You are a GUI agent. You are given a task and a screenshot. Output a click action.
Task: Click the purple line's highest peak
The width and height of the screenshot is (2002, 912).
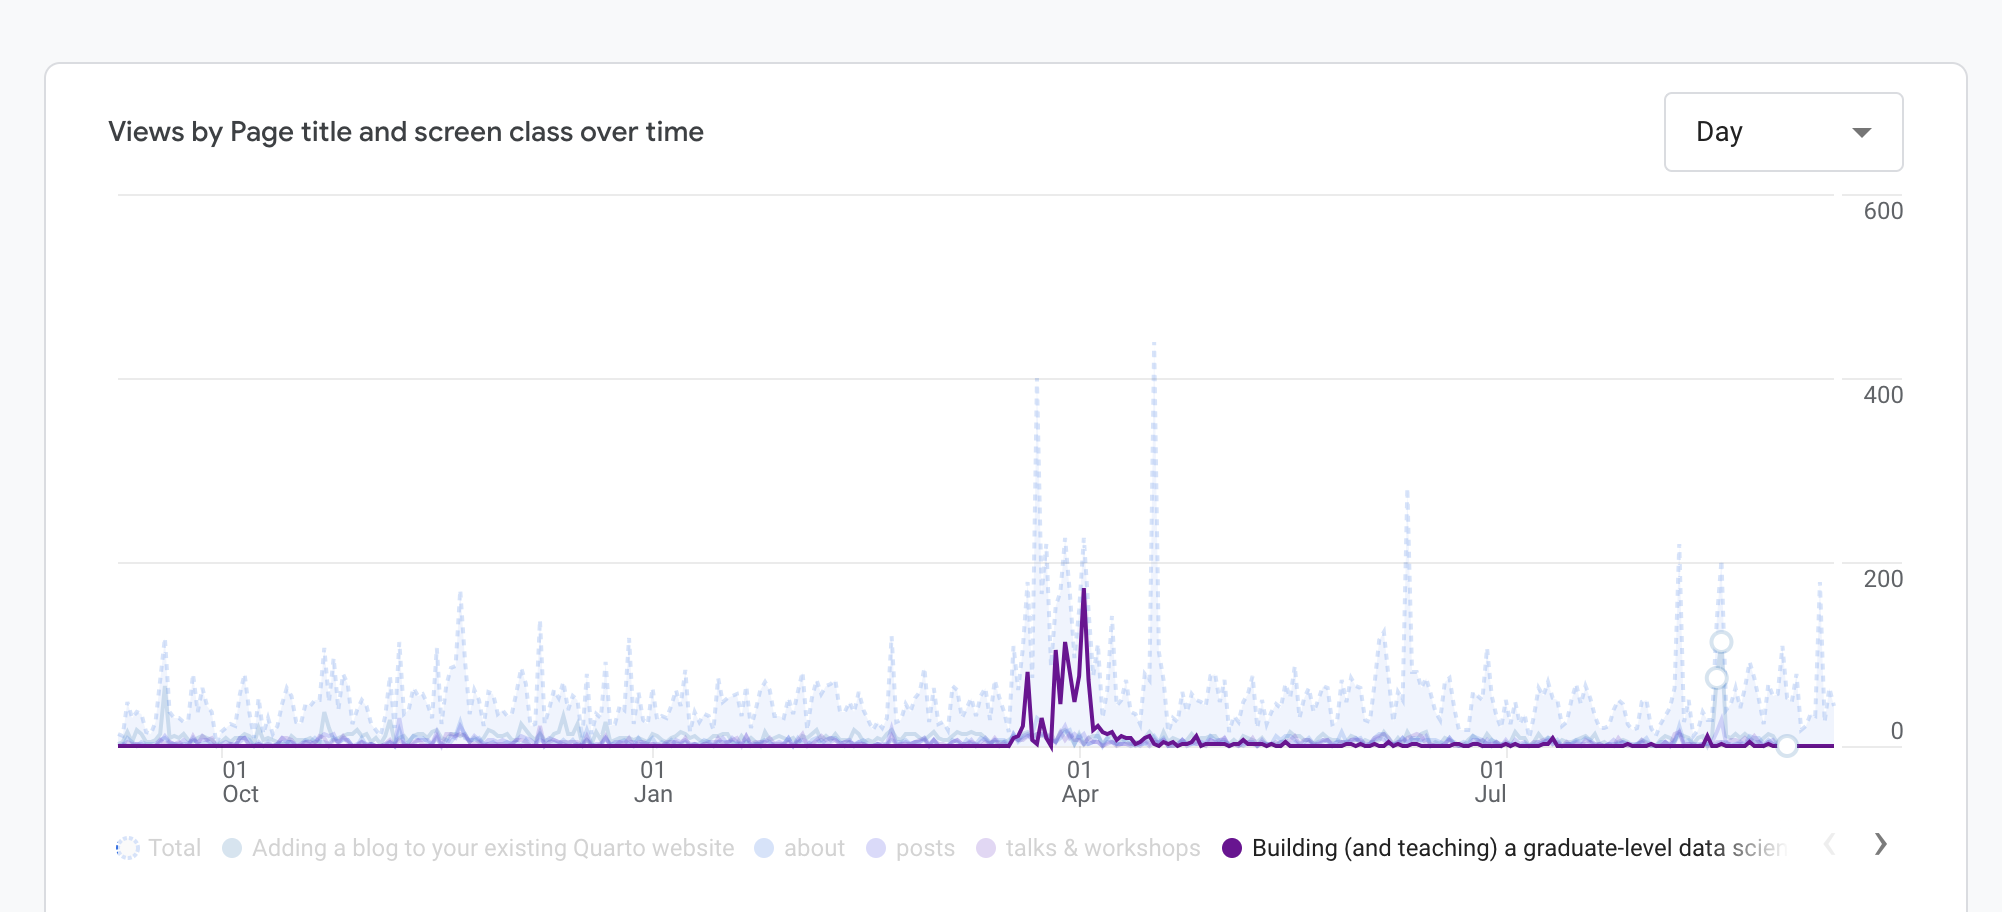click(1084, 591)
